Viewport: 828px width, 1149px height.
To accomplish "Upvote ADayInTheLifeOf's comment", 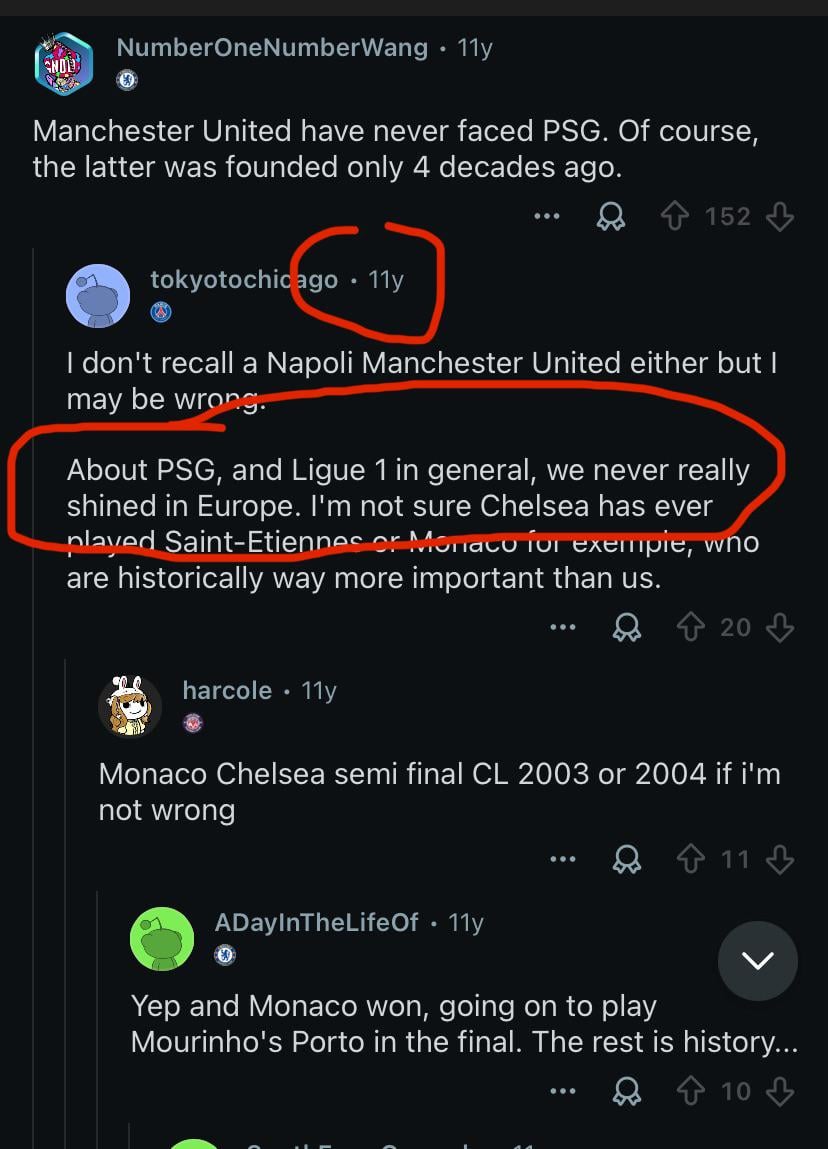I will coord(691,1091).
